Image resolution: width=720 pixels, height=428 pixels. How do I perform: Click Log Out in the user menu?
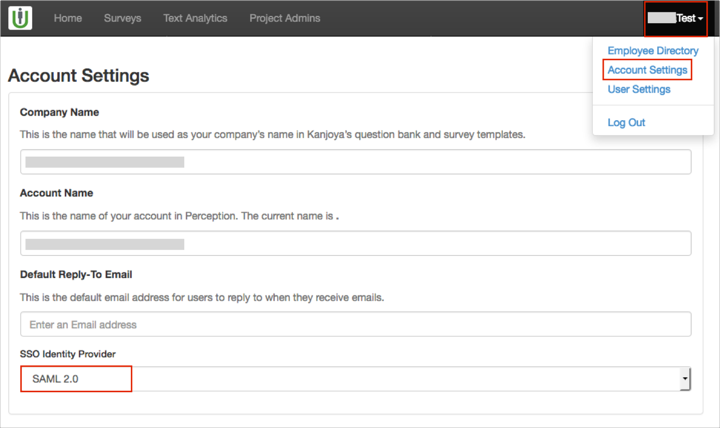(626, 122)
